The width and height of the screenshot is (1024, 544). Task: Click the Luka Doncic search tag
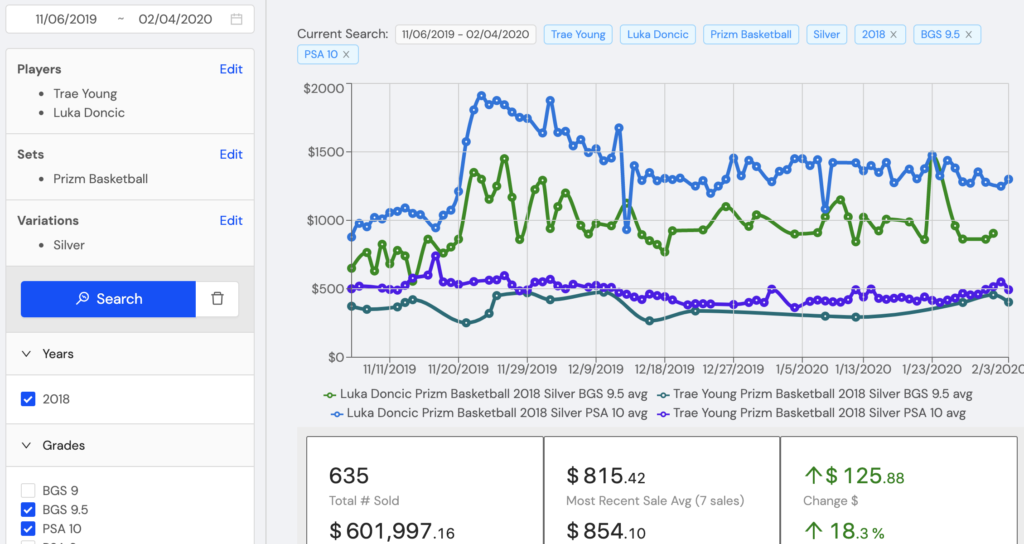(x=658, y=35)
